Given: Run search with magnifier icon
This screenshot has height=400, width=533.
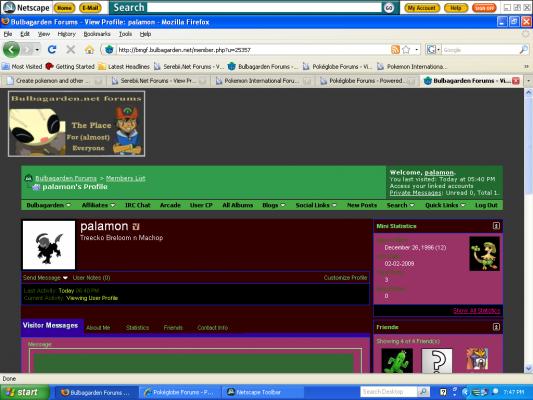Looking at the screenshot, I should pos(524,50).
